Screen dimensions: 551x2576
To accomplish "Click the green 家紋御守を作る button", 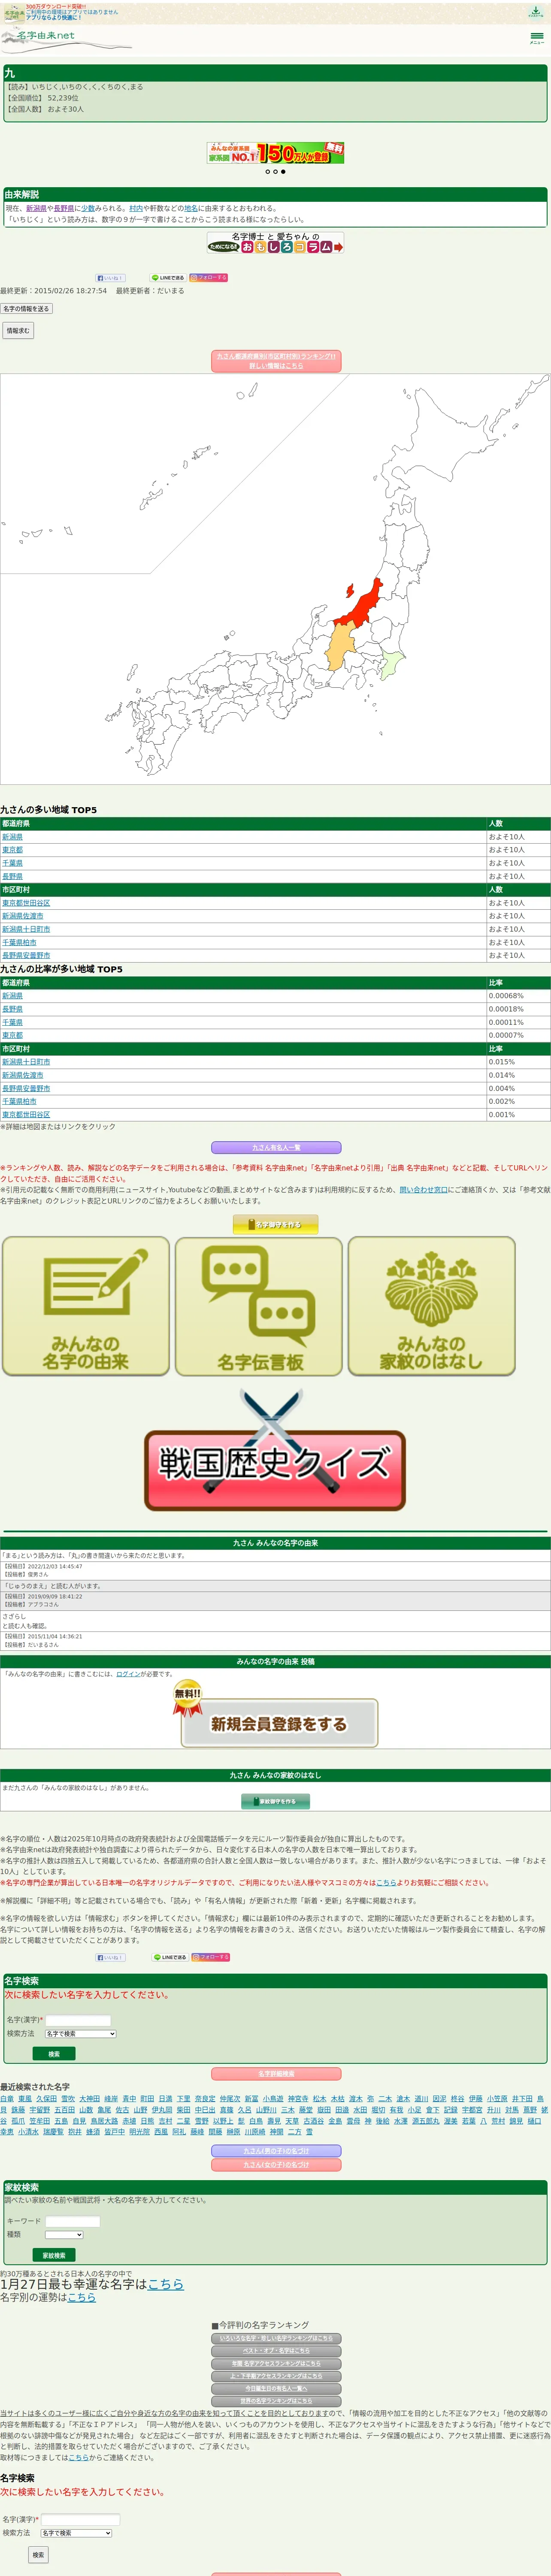I will coord(275,1801).
